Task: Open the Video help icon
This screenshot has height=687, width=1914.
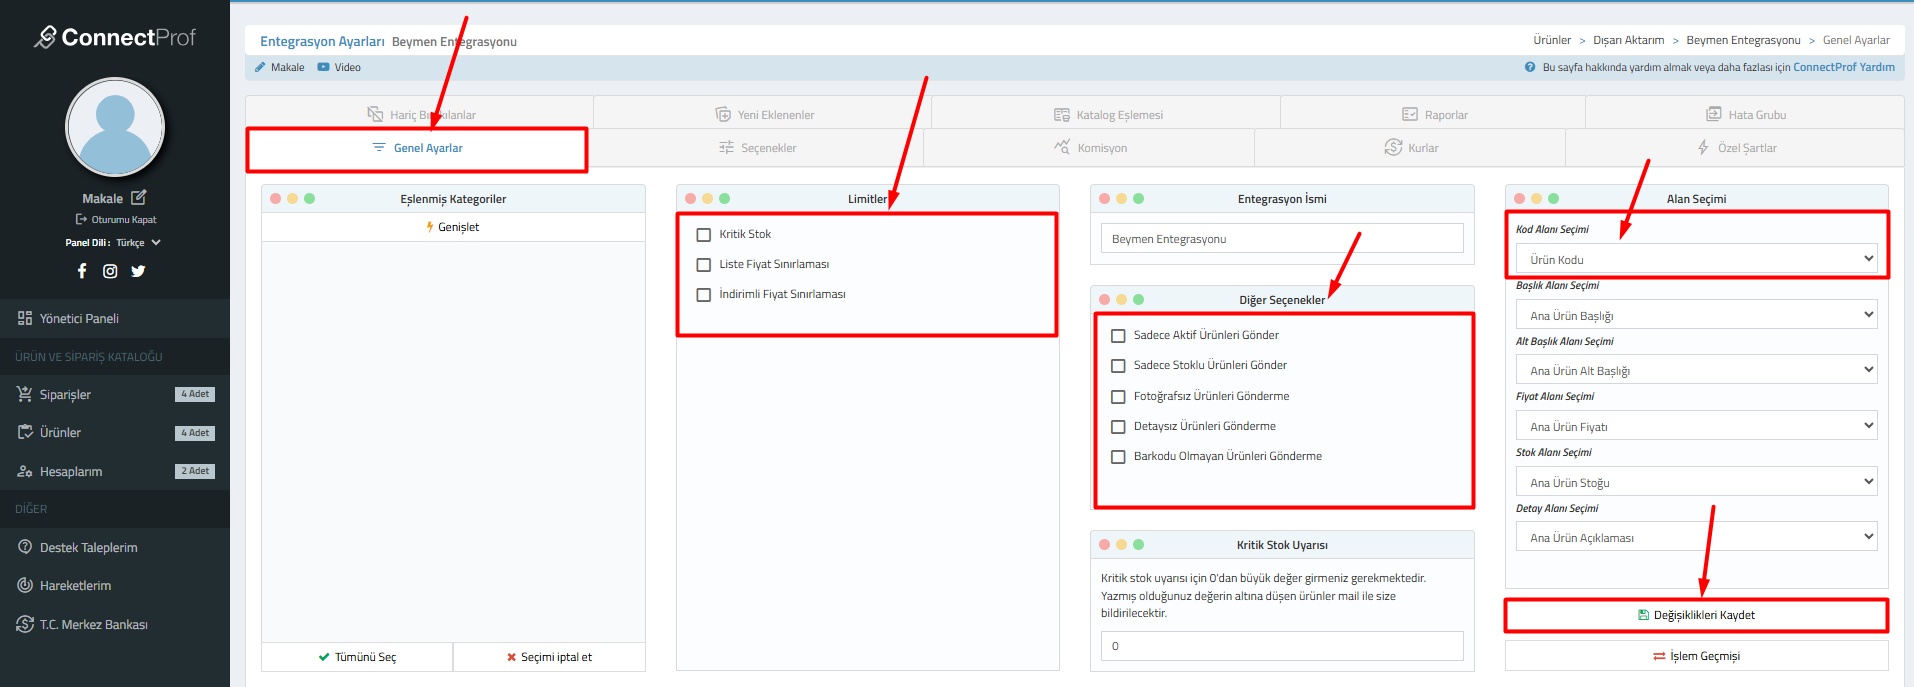Action: pyautogui.click(x=323, y=67)
